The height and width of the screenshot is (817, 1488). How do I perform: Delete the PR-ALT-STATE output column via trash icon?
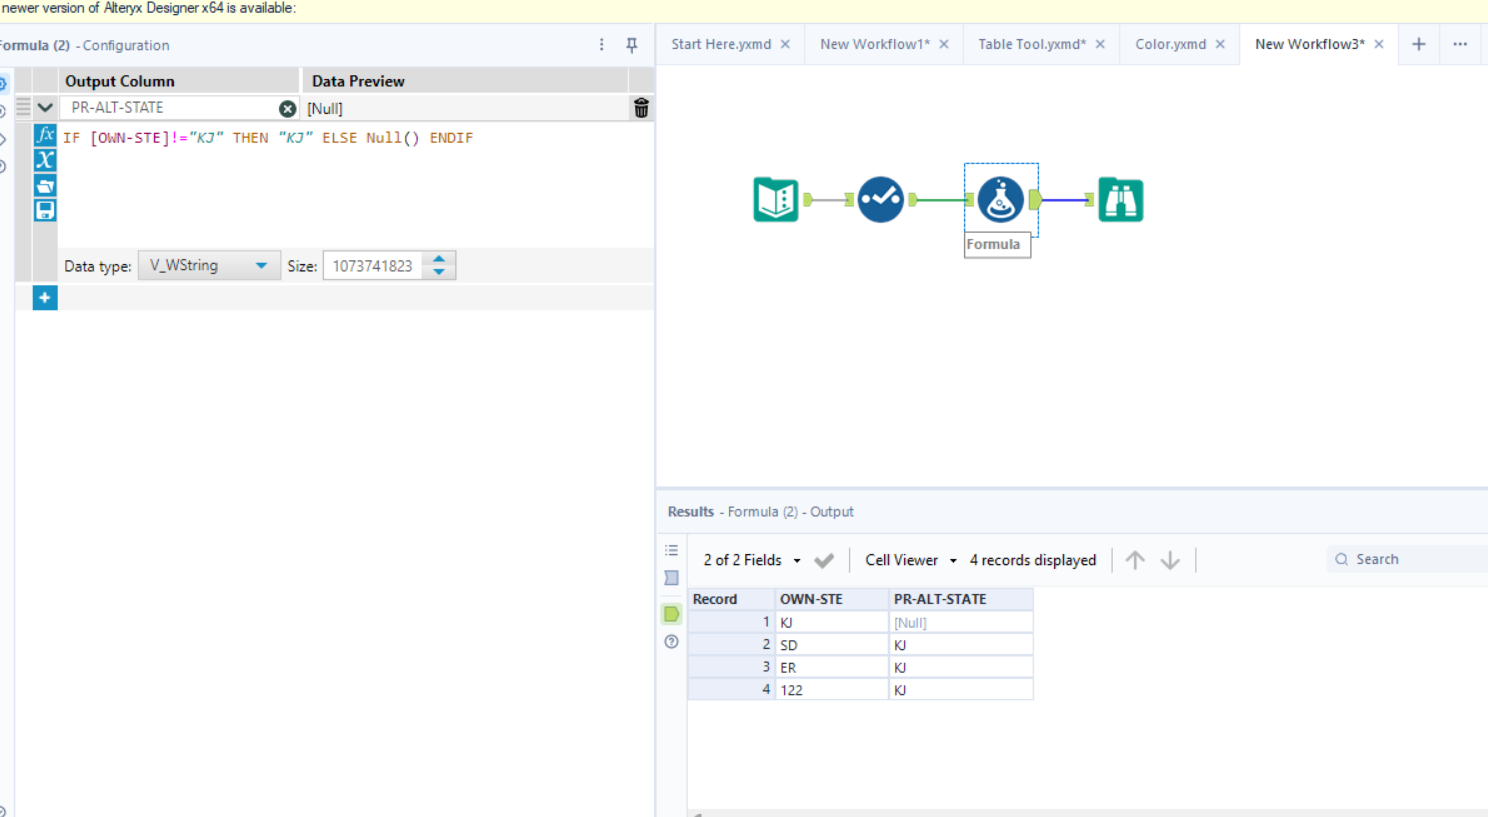coord(641,107)
